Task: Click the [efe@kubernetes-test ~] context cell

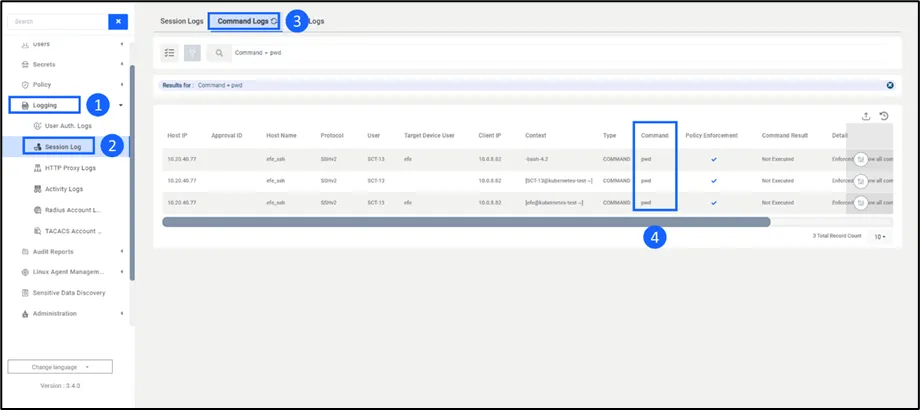Action: [x=554, y=203]
